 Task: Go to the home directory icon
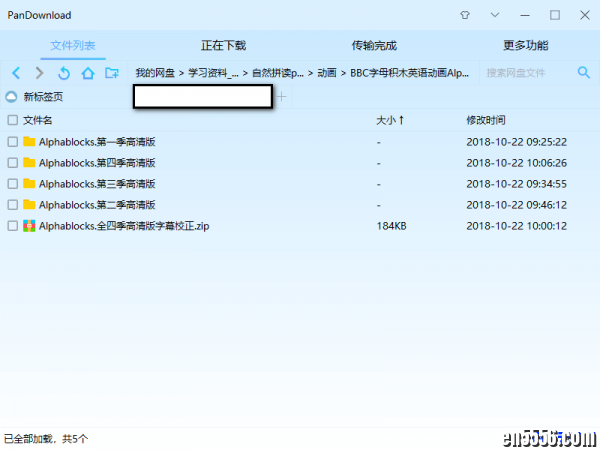pos(88,73)
